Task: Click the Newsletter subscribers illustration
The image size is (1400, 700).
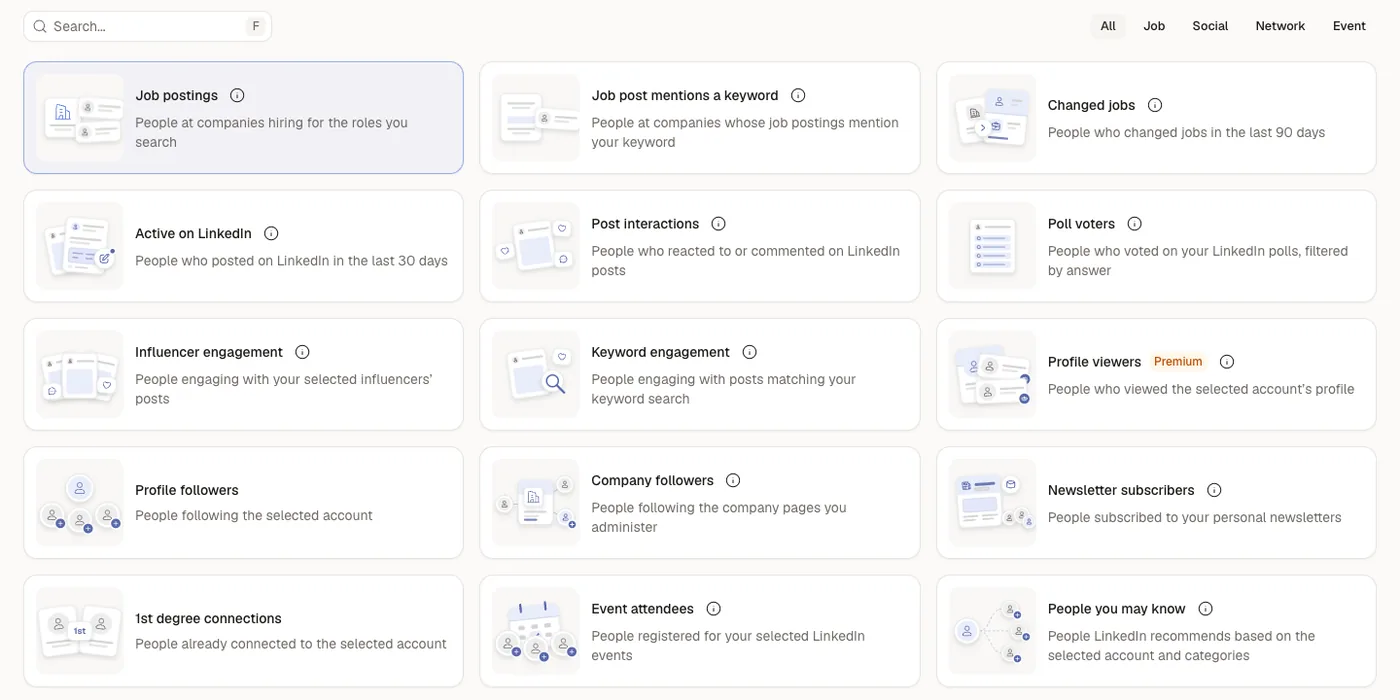Action: click(x=992, y=503)
